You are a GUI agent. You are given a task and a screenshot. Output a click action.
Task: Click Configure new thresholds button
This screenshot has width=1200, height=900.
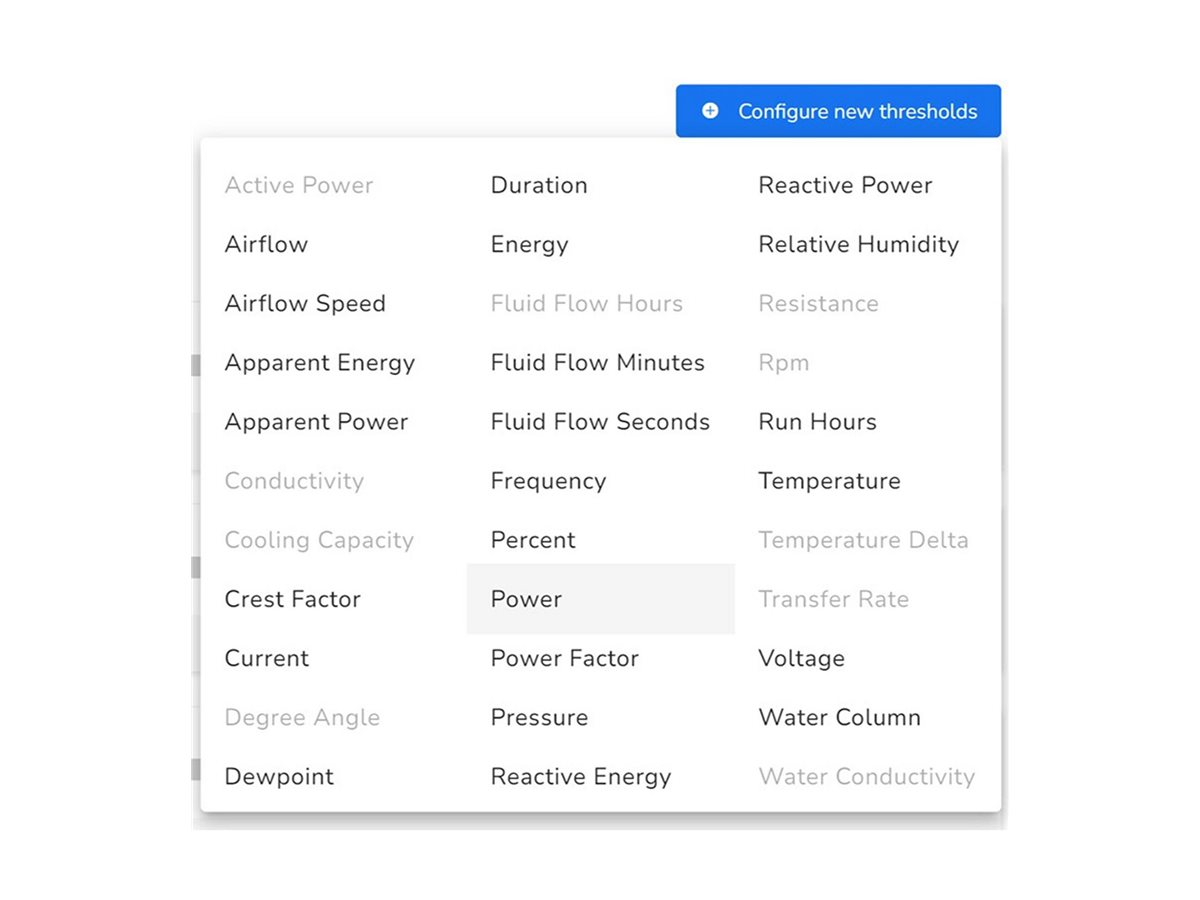[838, 111]
